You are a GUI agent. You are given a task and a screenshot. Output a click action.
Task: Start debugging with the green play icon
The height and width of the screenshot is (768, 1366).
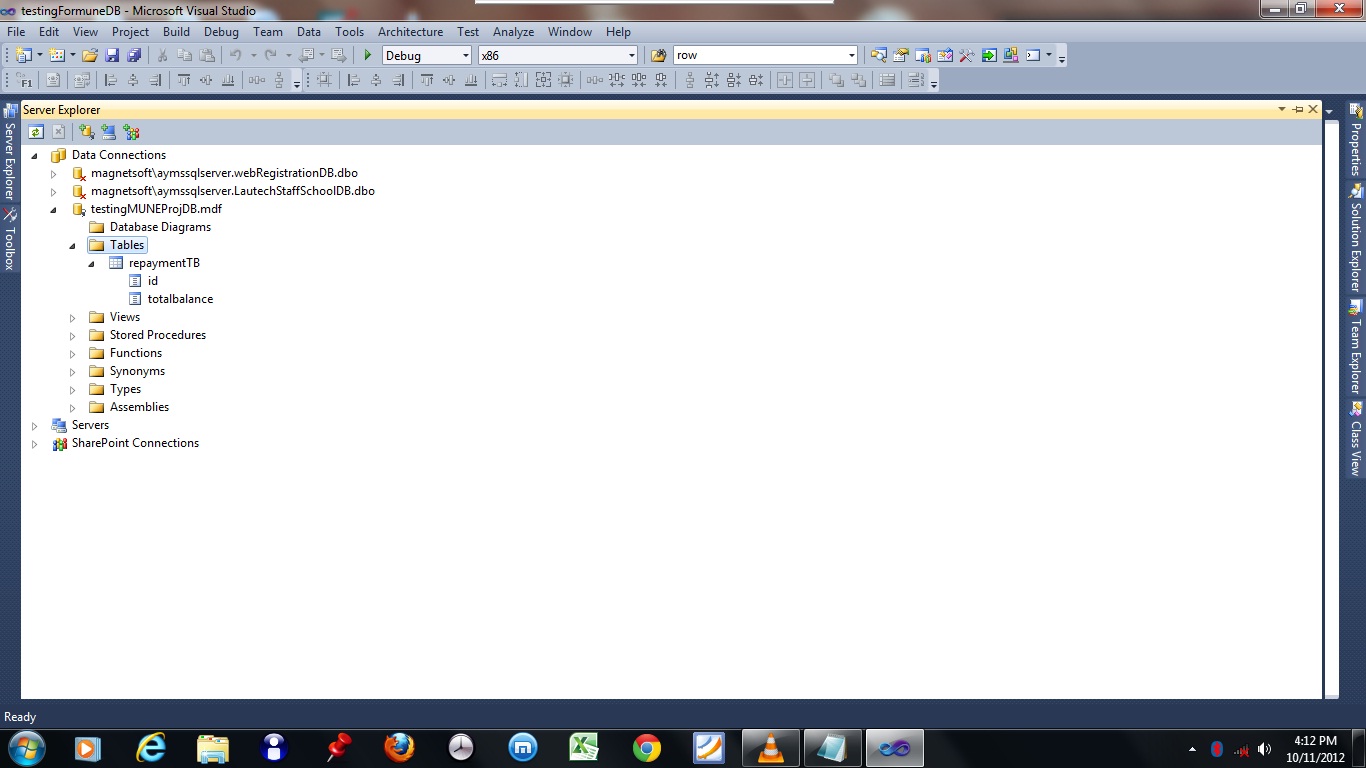(368, 55)
